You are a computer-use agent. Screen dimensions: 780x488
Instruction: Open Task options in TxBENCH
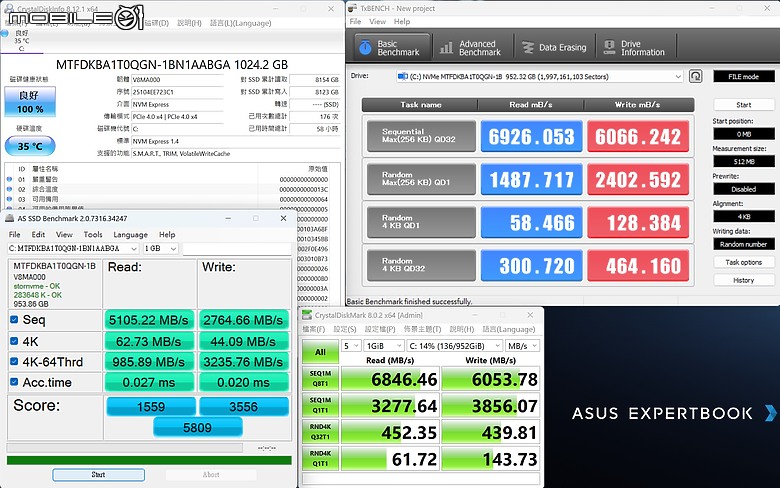pos(744,262)
